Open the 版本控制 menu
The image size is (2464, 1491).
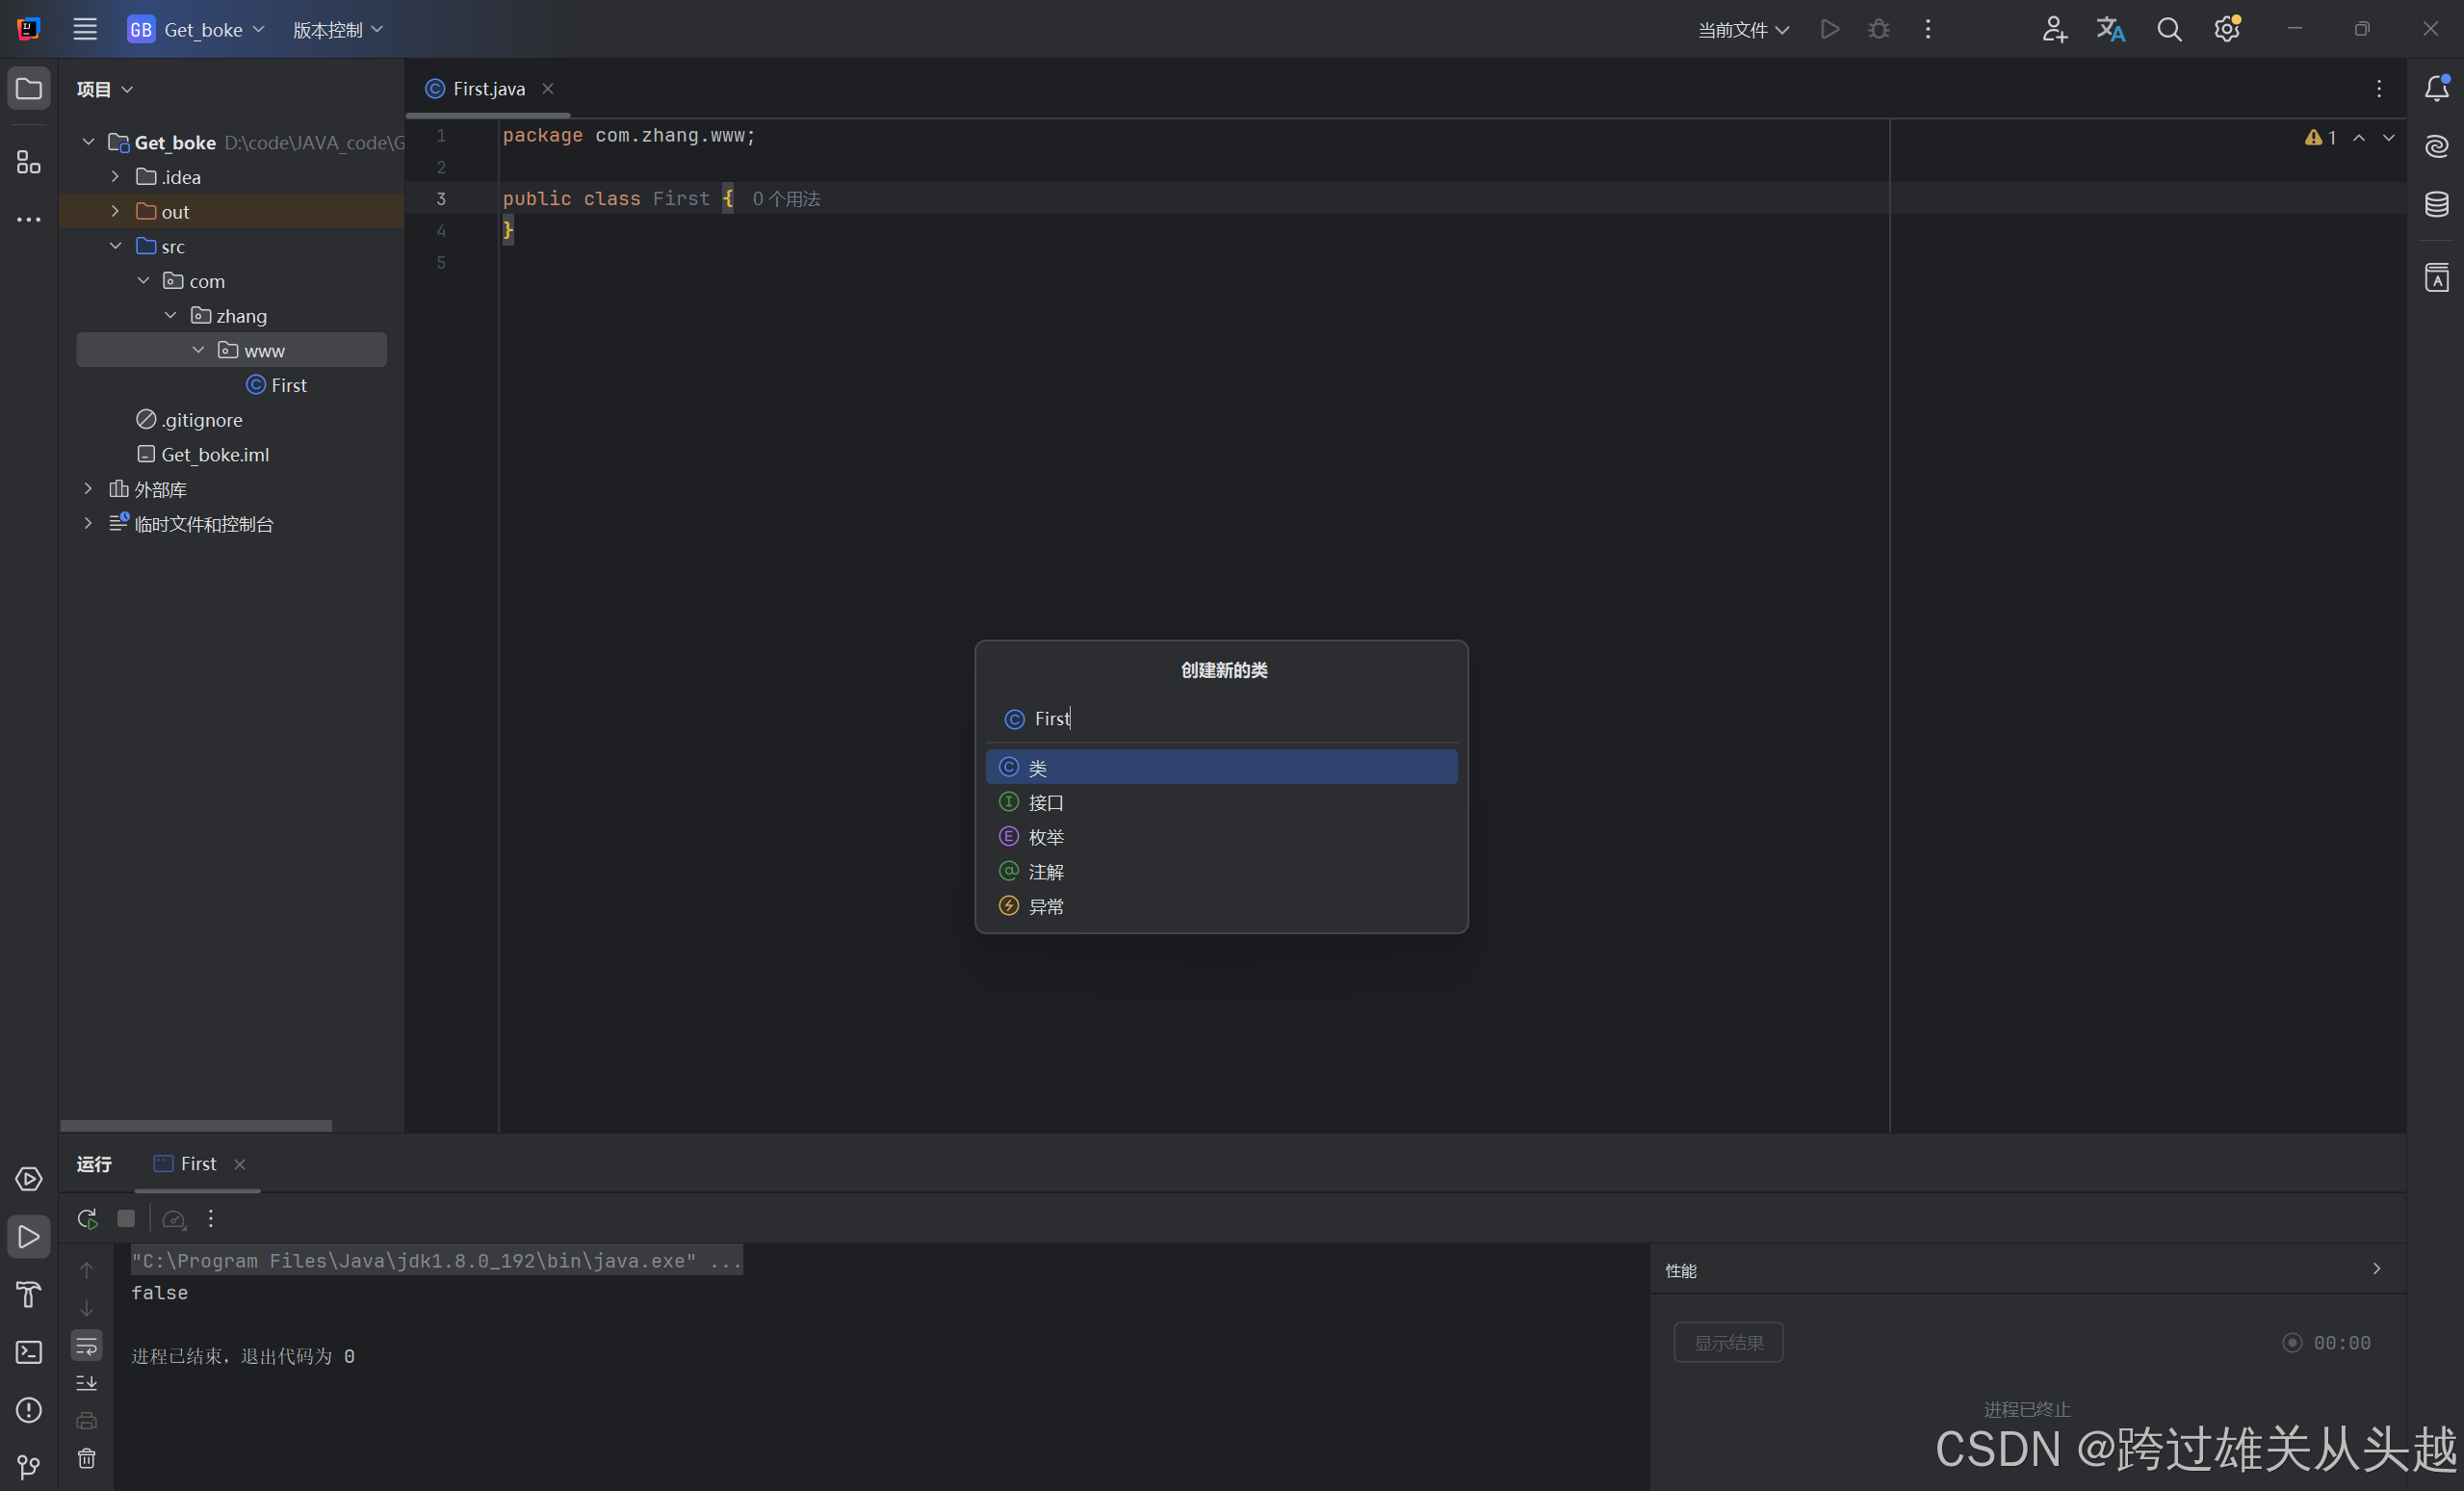[x=337, y=30]
